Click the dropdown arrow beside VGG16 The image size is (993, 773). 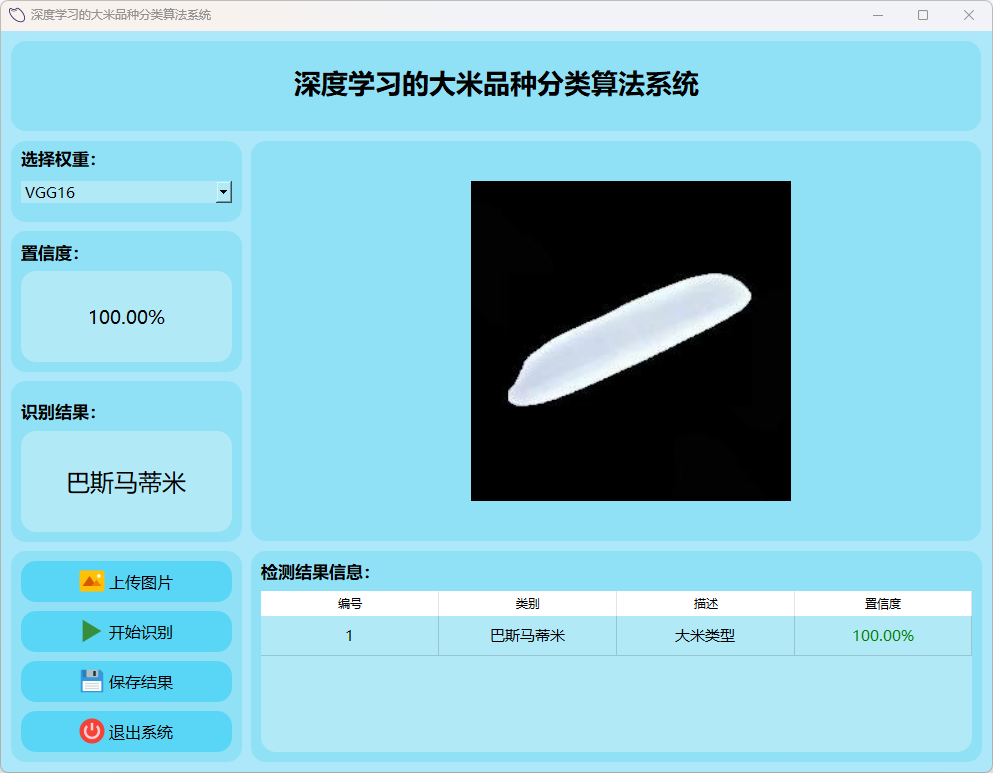pos(224,193)
